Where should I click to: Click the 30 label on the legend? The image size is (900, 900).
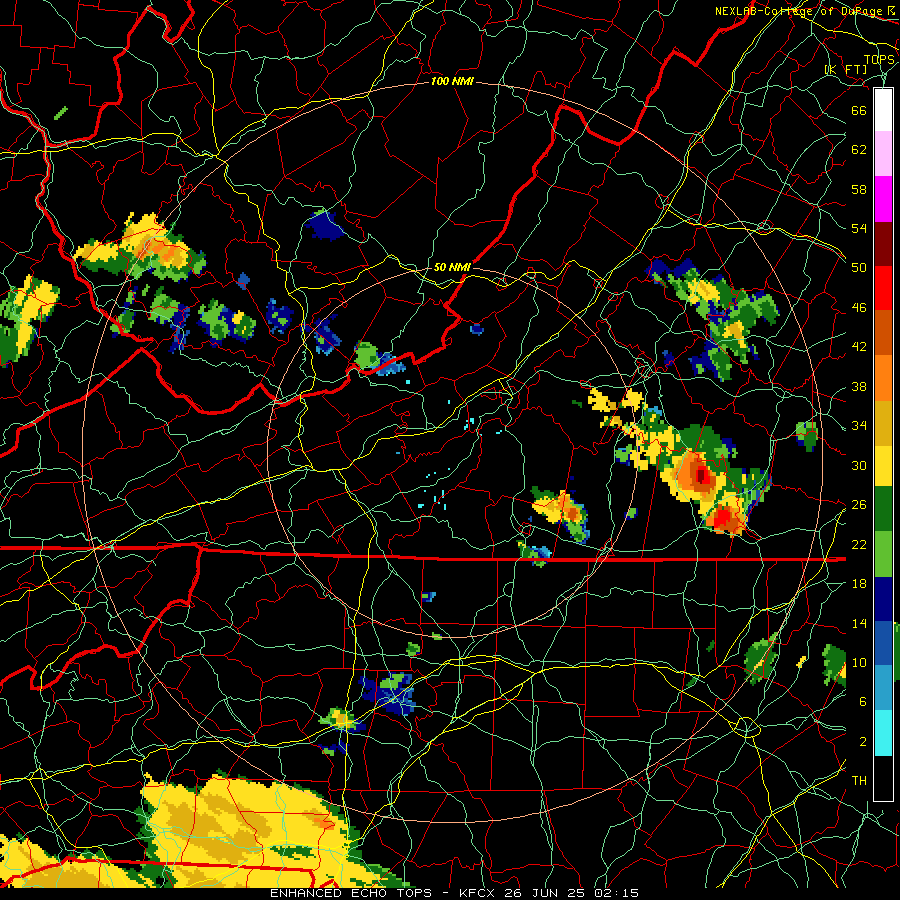[x=859, y=465]
